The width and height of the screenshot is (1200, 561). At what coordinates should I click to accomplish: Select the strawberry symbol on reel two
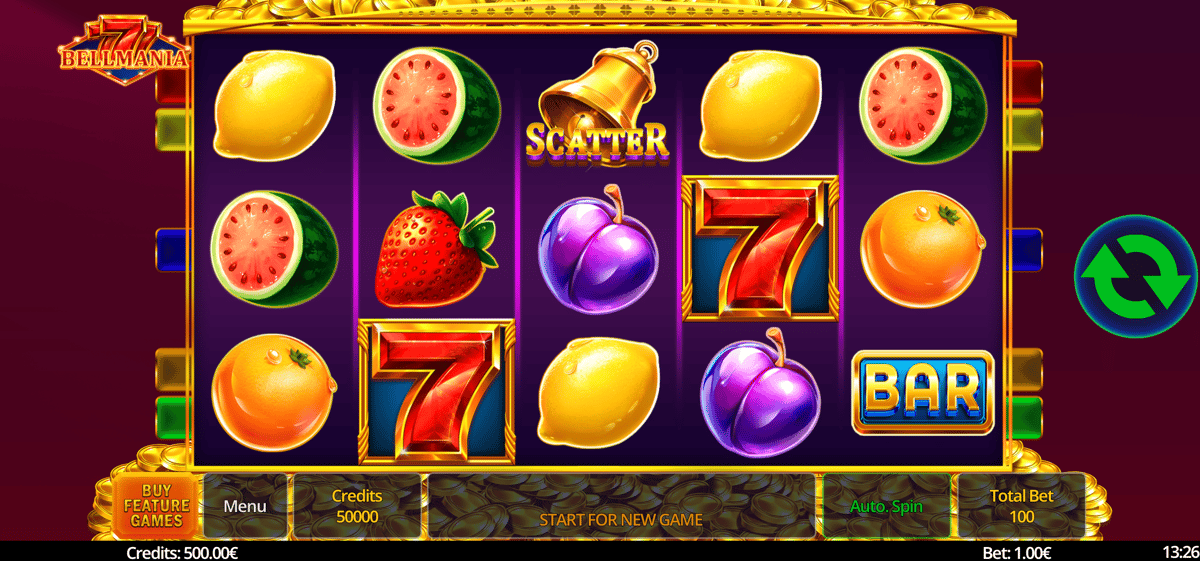pyautogui.click(x=435, y=248)
